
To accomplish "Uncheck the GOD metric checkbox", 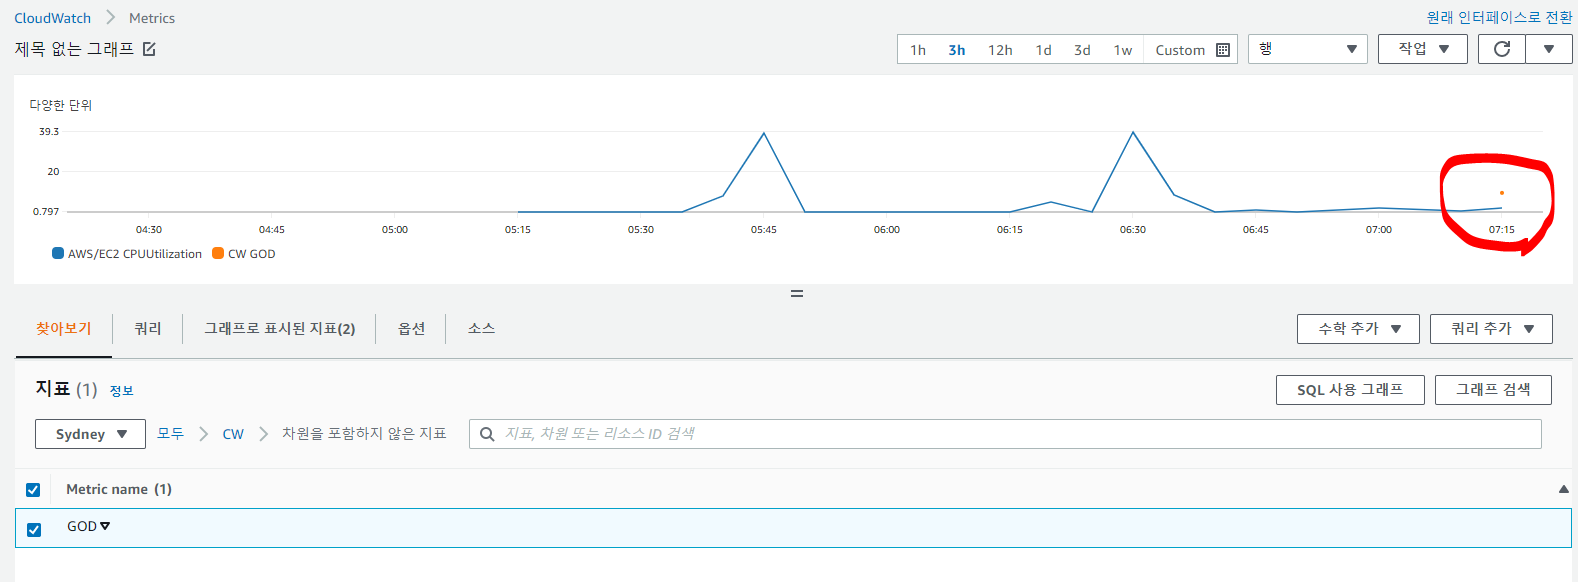I will point(34,529).
